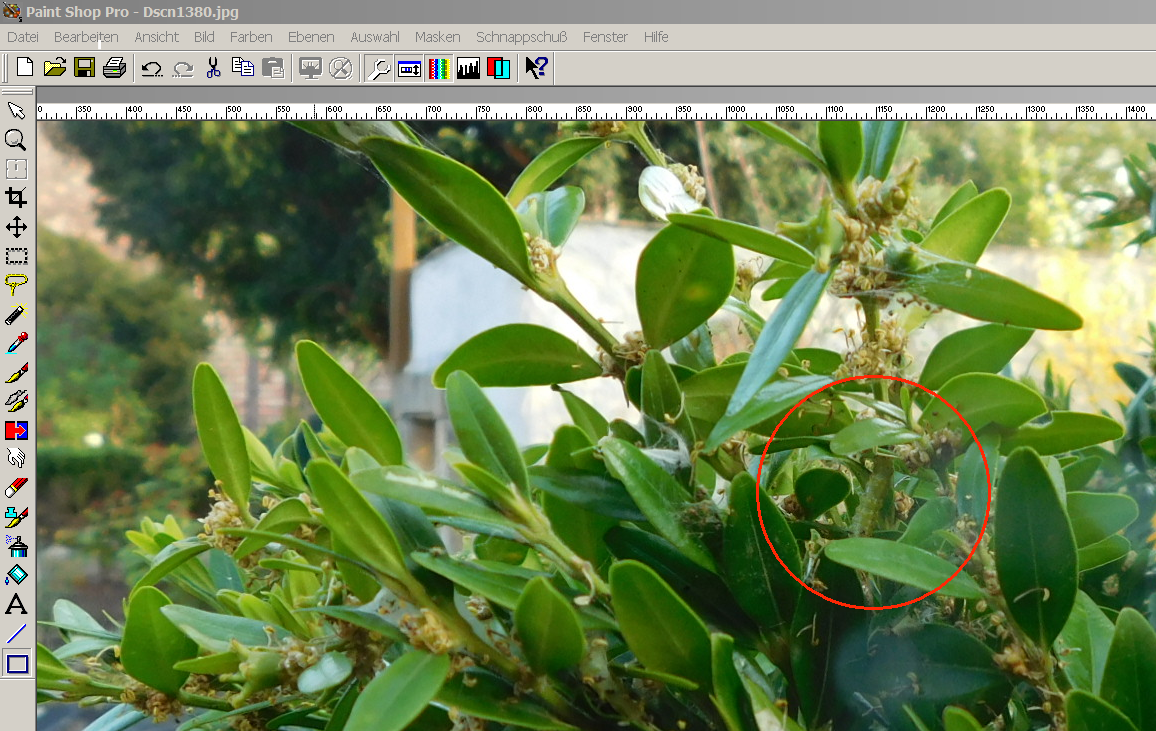Viewport: 1156px width, 731px height.
Task: Select the Deformation tool
Action: pyautogui.click(x=16, y=169)
